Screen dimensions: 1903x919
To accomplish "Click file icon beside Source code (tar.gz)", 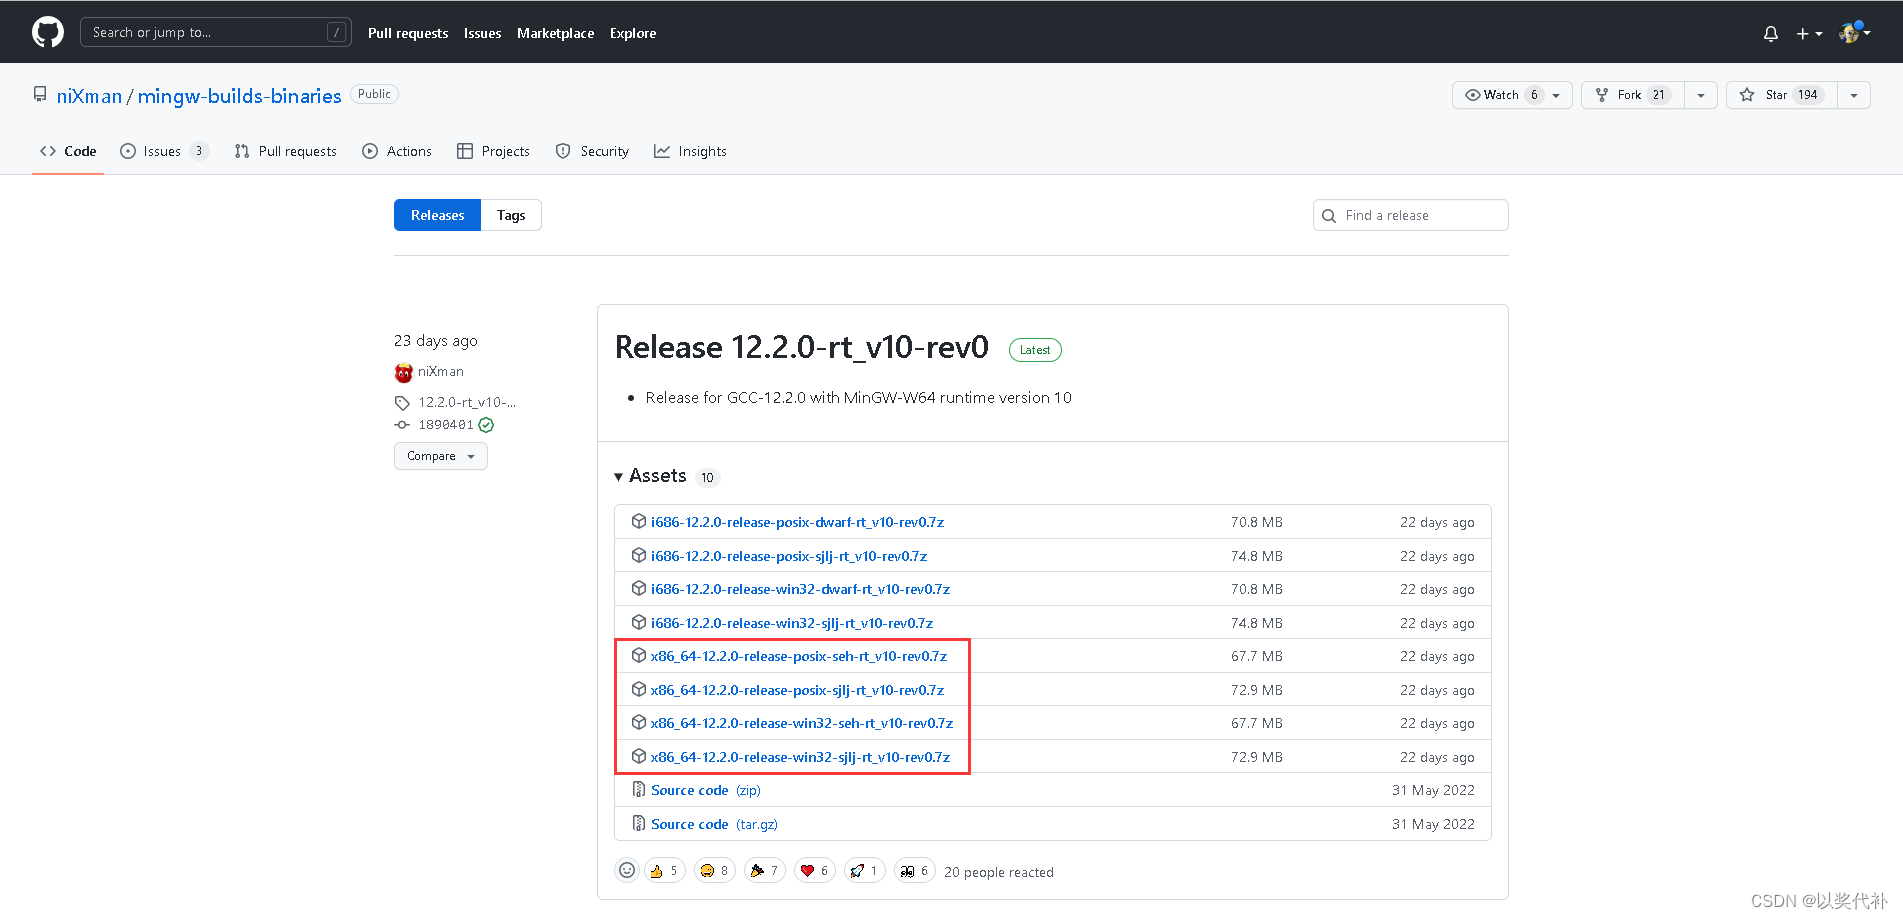I will pyautogui.click(x=639, y=823).
